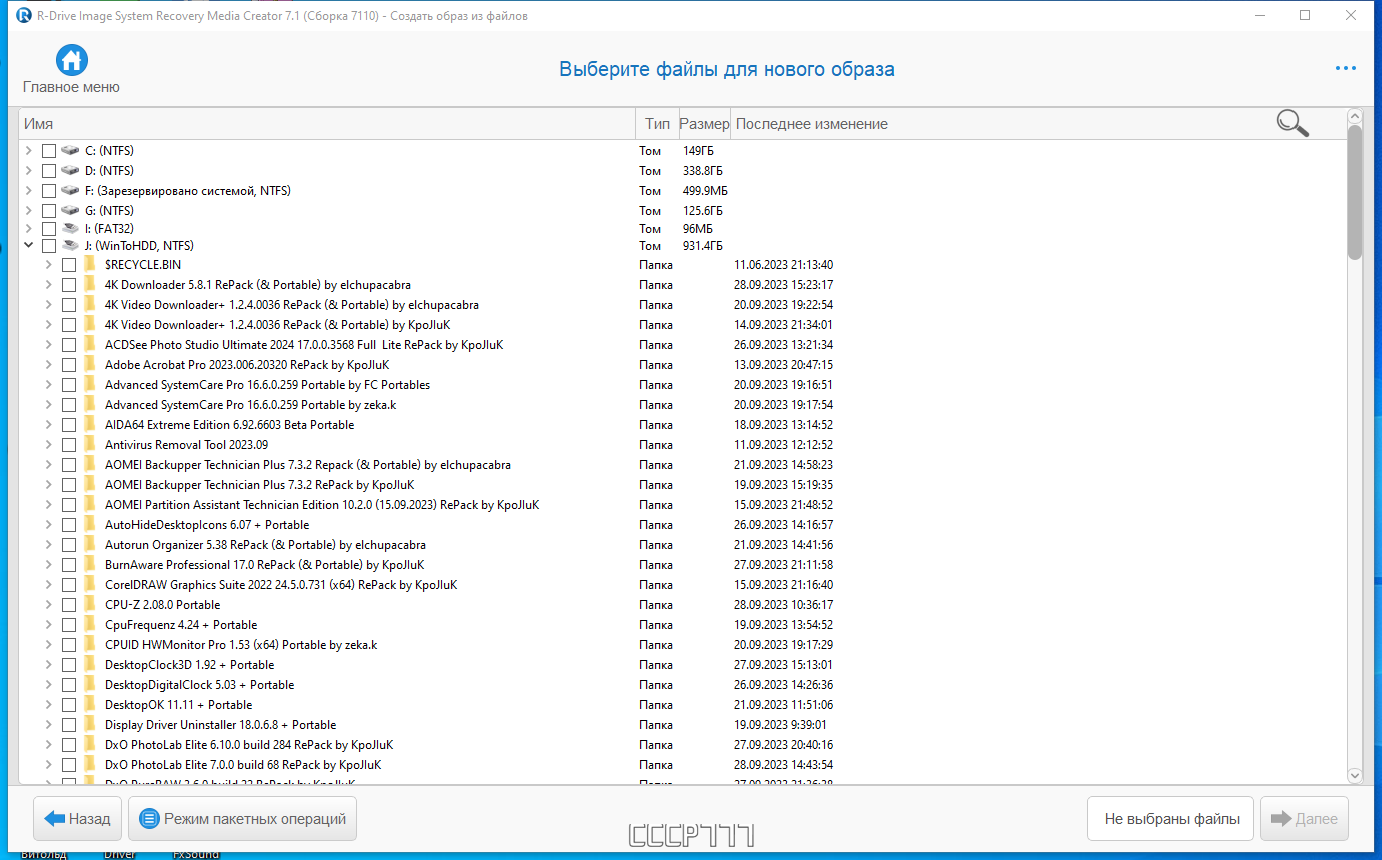The height and width of the screenshot is (860, 1382).
Task: Click folder icon of CPUID HWMonitor Pro
Action: [x=90, y=644]
